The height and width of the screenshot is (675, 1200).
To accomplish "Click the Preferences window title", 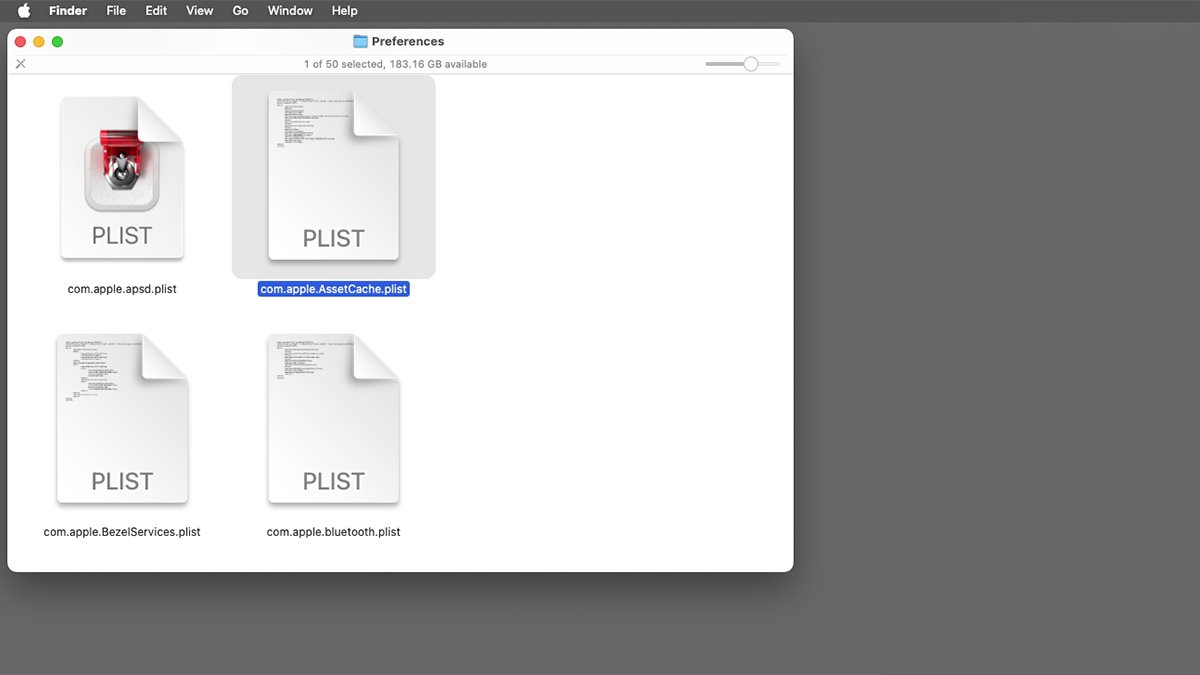I will 408,41.
